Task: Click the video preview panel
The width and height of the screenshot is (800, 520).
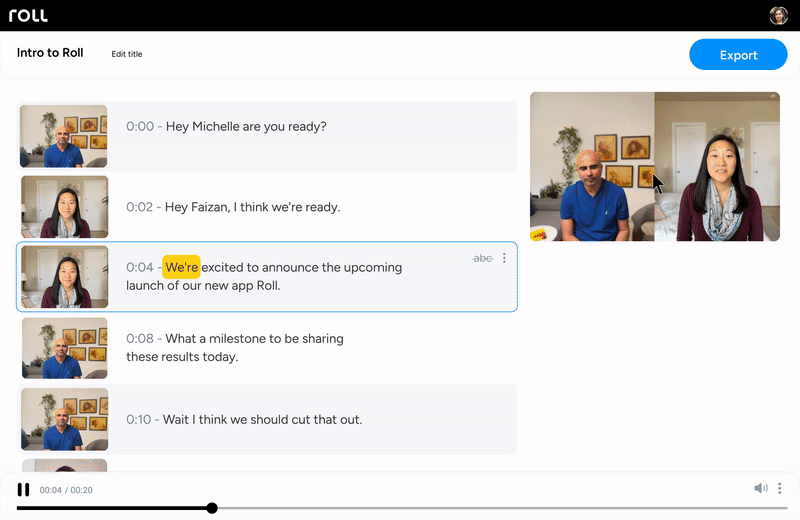Action: (x=655, y=166)
